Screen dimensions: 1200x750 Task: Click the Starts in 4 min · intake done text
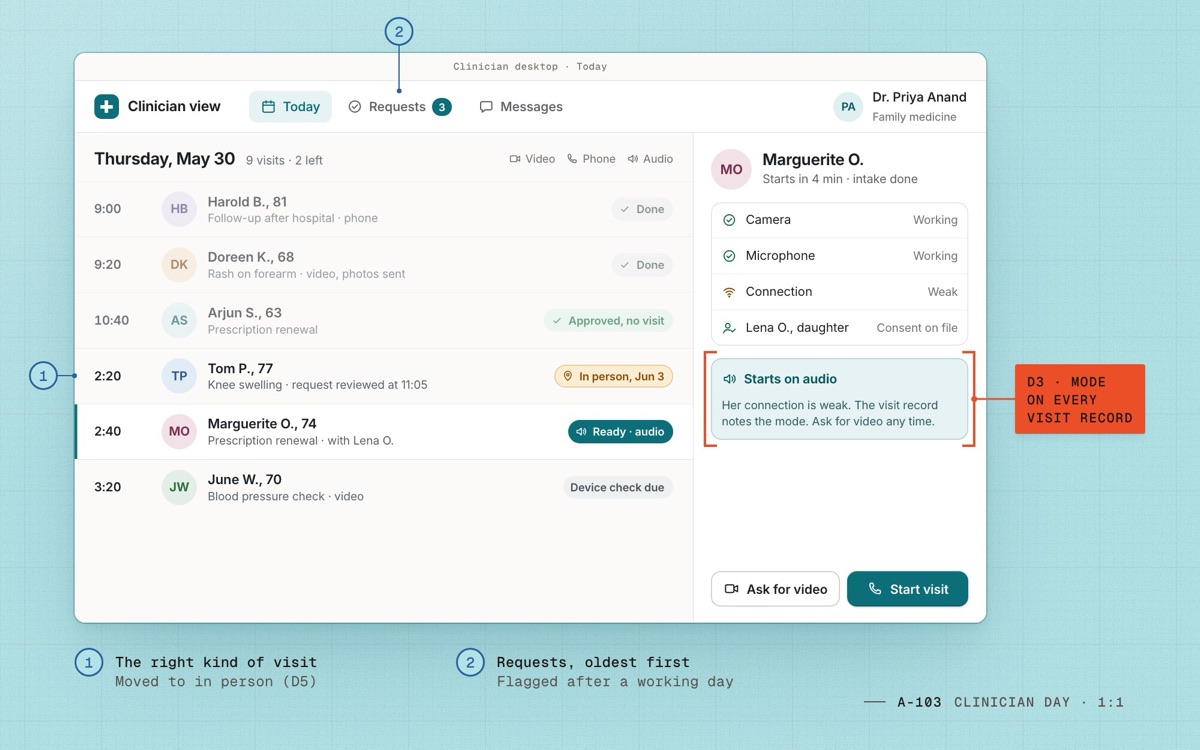click(840, 179)
